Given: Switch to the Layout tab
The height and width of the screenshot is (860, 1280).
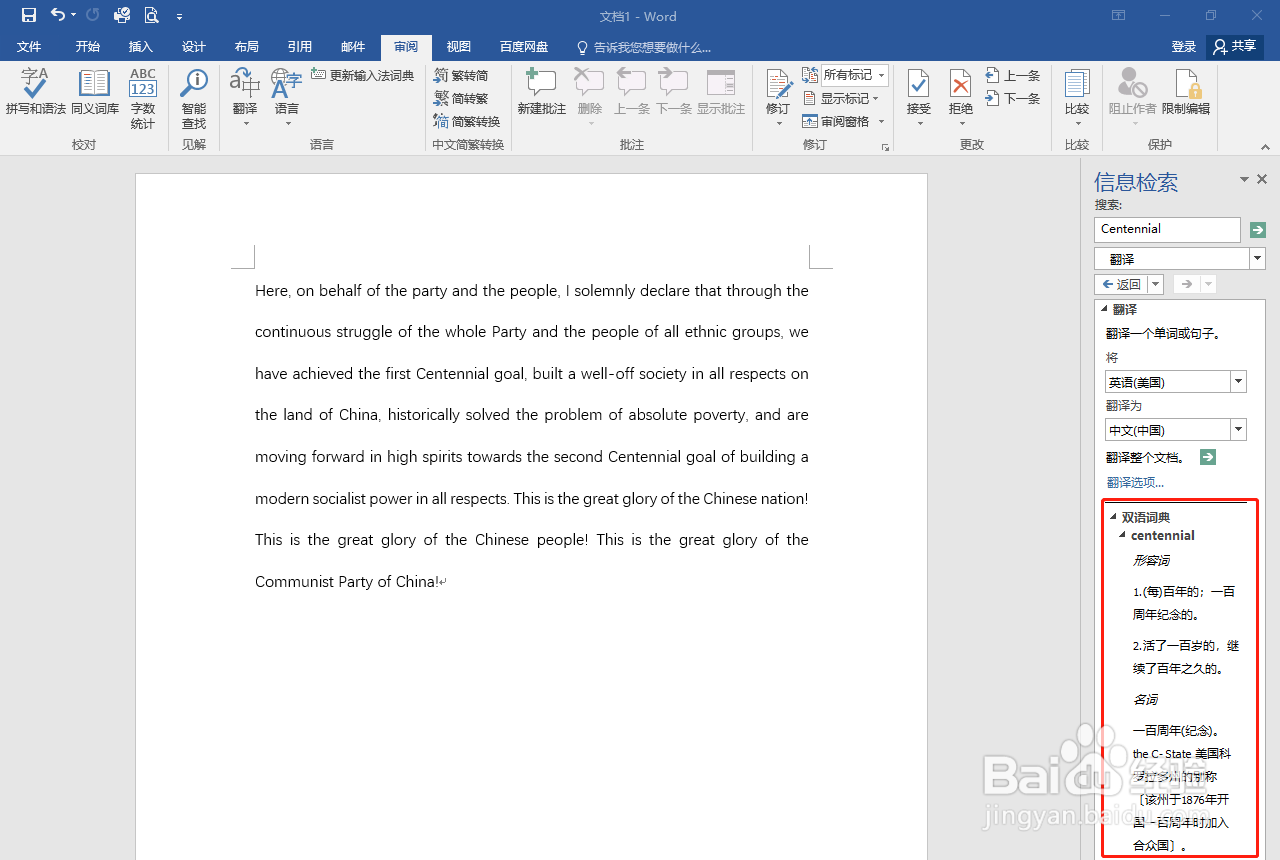Looking at the screenshot, I should pos(247,47).
